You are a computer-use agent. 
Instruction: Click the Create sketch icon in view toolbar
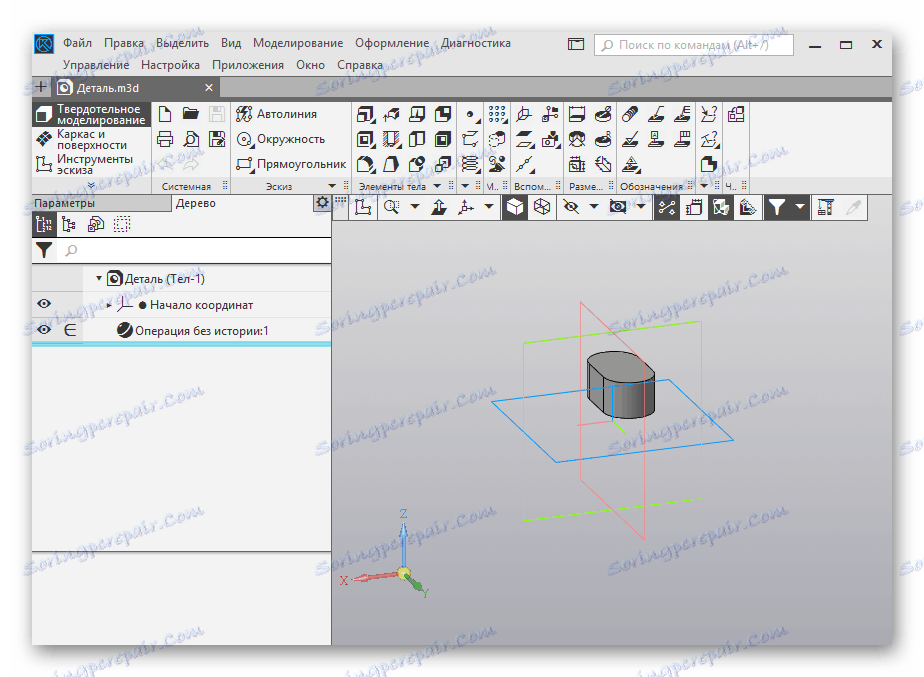(363, 207)
